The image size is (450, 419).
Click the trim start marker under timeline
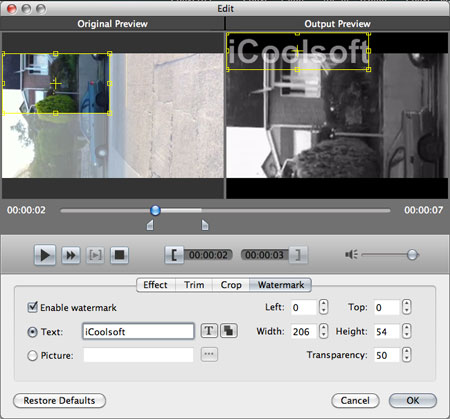pos(150,225)
